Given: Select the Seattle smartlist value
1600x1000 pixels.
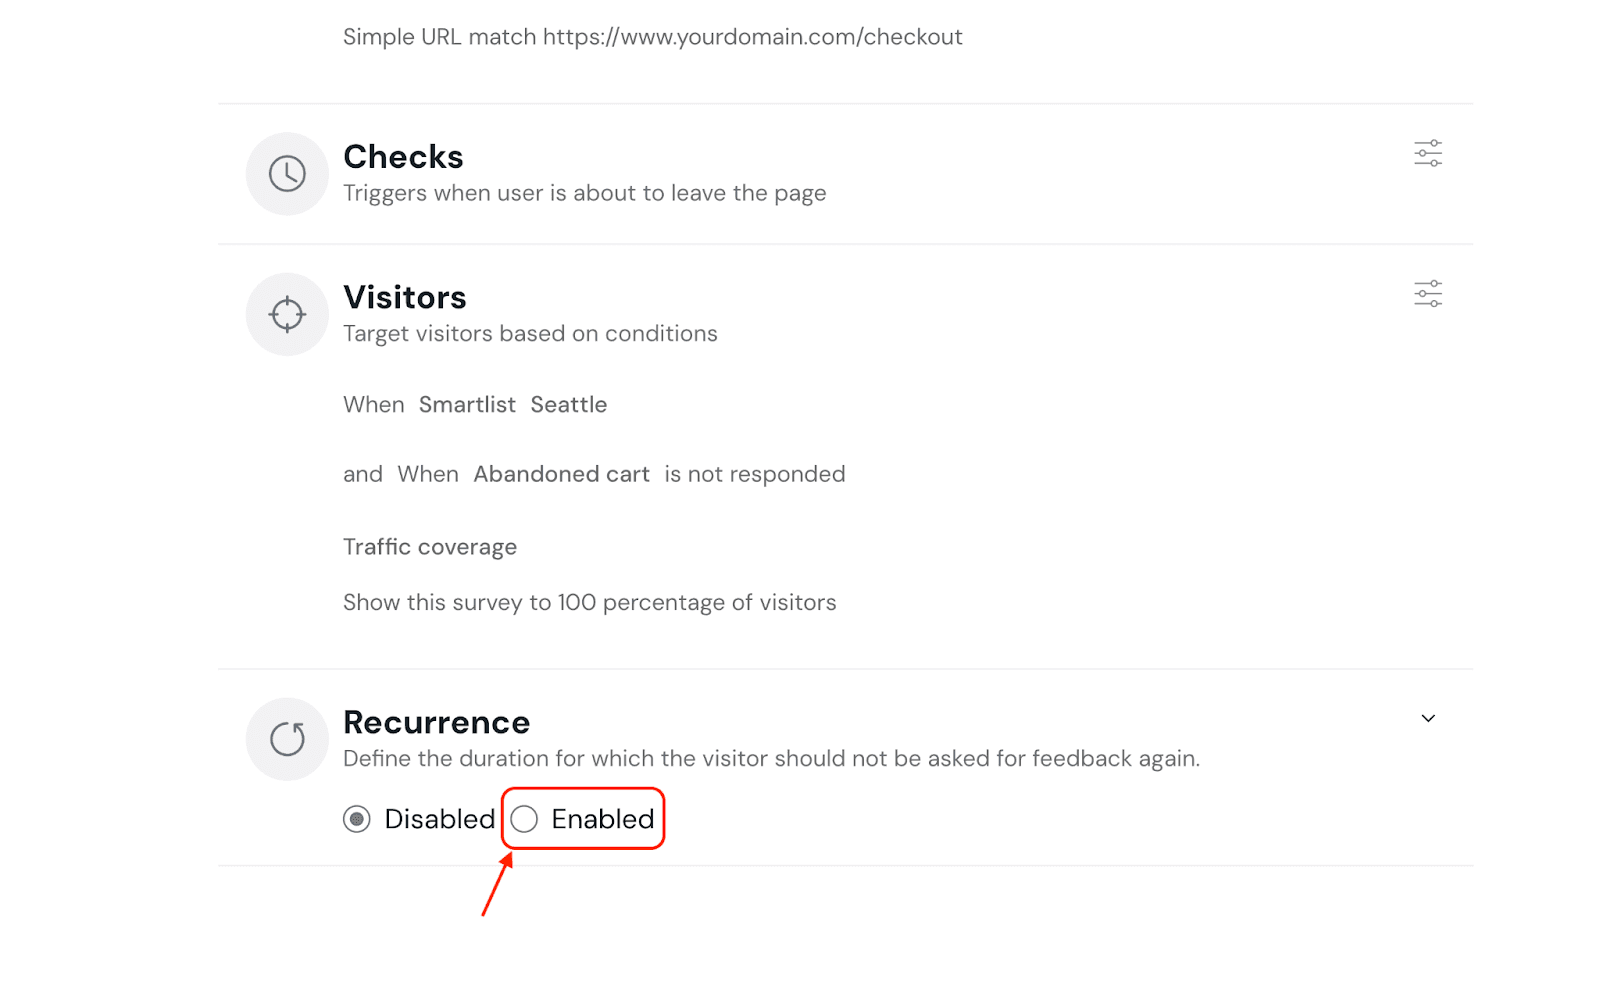Looking at the screenshot, I should click(x=568, y=405).
